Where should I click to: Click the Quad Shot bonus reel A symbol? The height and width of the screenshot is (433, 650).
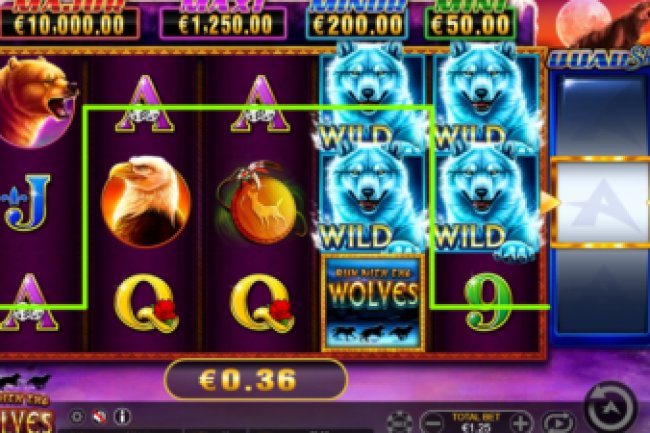pos(603,203)
